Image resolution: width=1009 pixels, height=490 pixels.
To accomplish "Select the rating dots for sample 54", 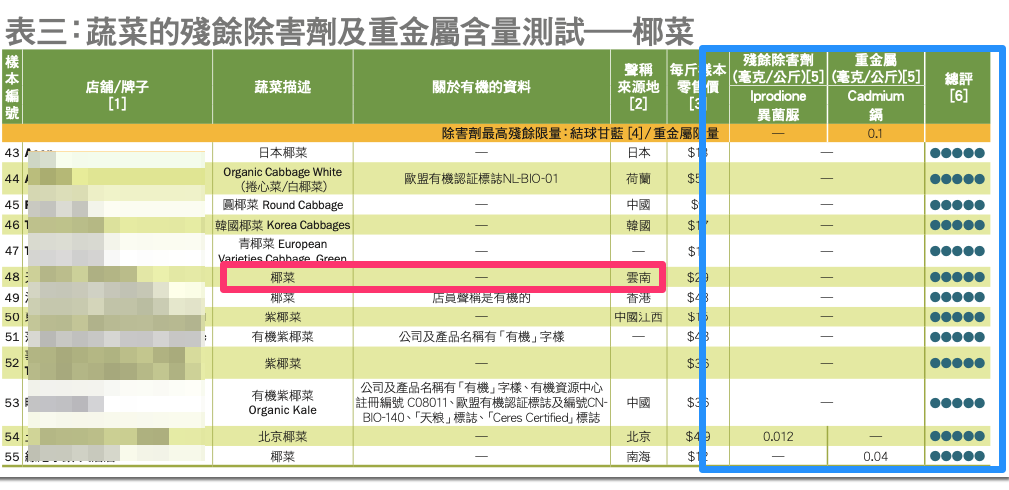I will [957, 437].
